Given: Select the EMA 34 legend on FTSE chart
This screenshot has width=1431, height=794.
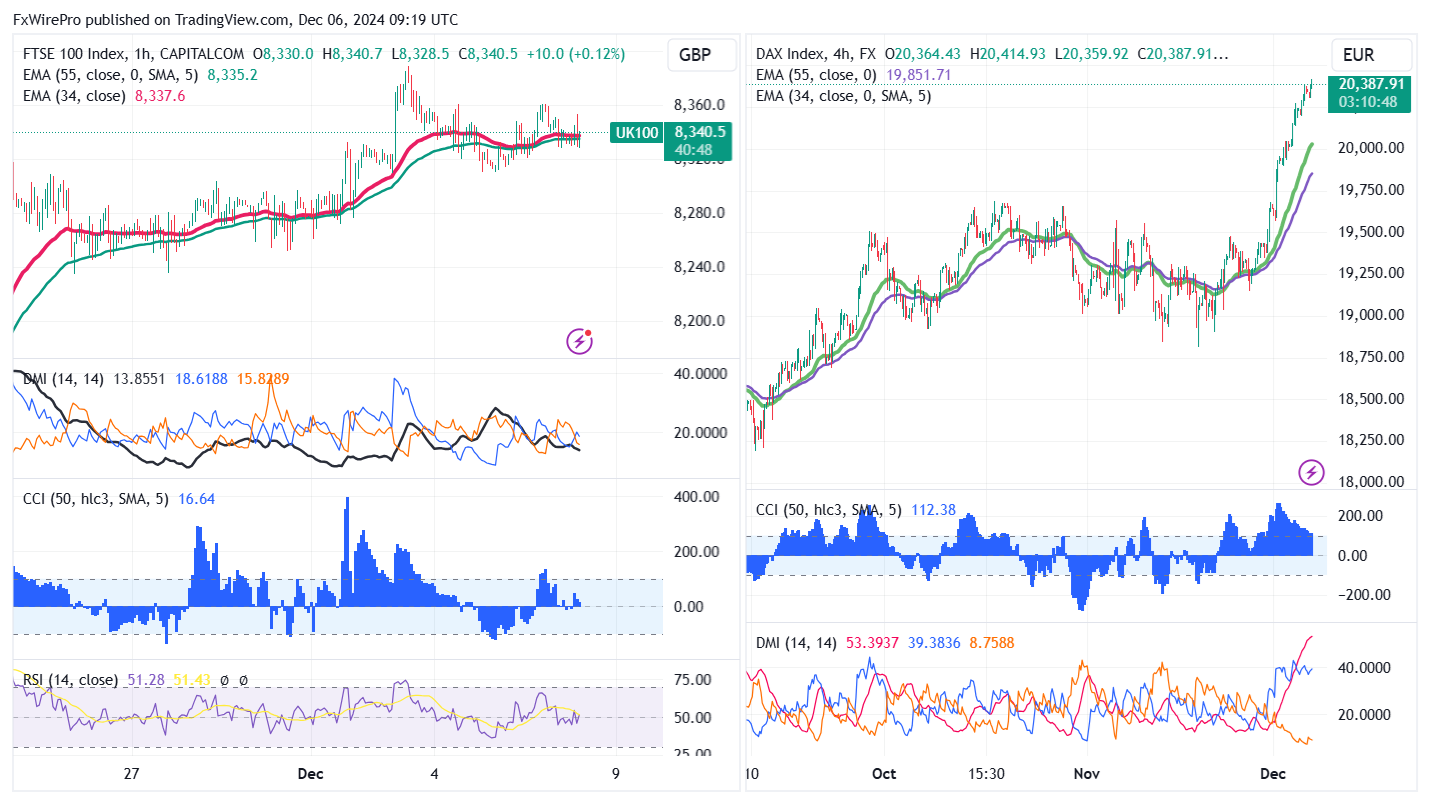Looking at the screenshot, I should point(75,96).
